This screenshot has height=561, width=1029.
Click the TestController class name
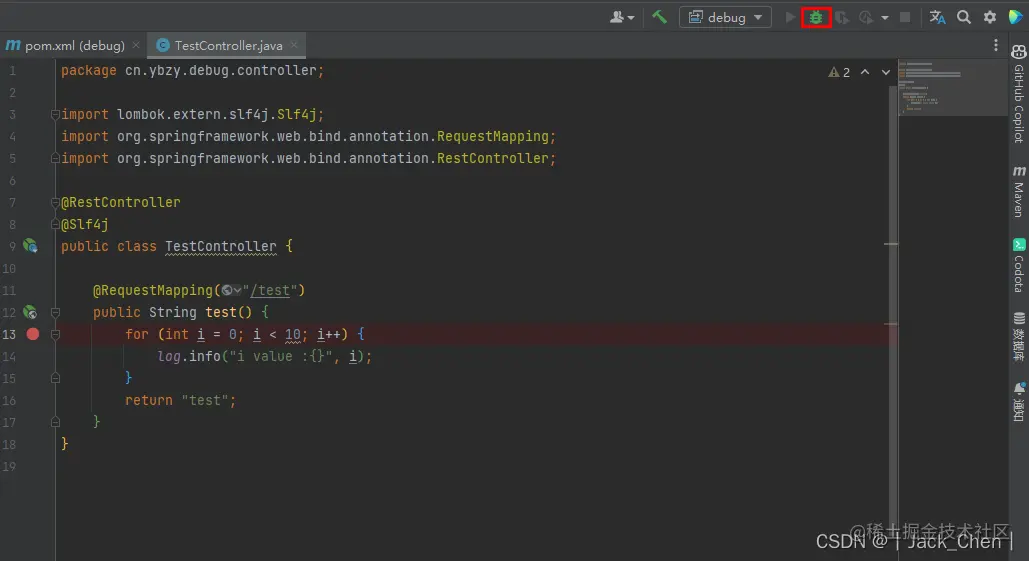coord(220,246)
